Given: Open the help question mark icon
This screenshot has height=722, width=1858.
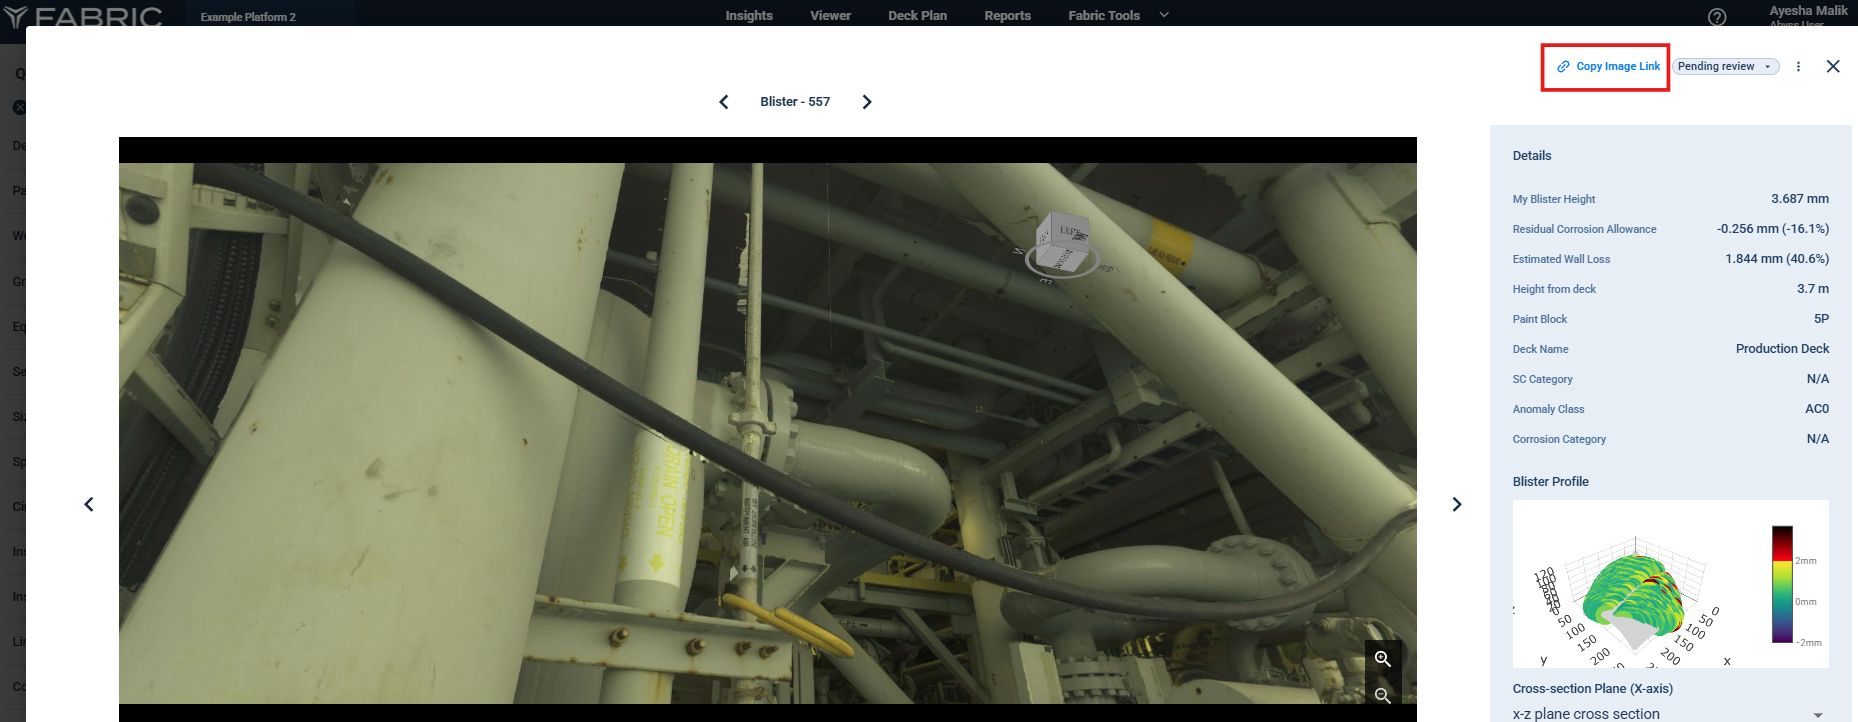Looking at the screenshot, I should tap(1717, 17).
